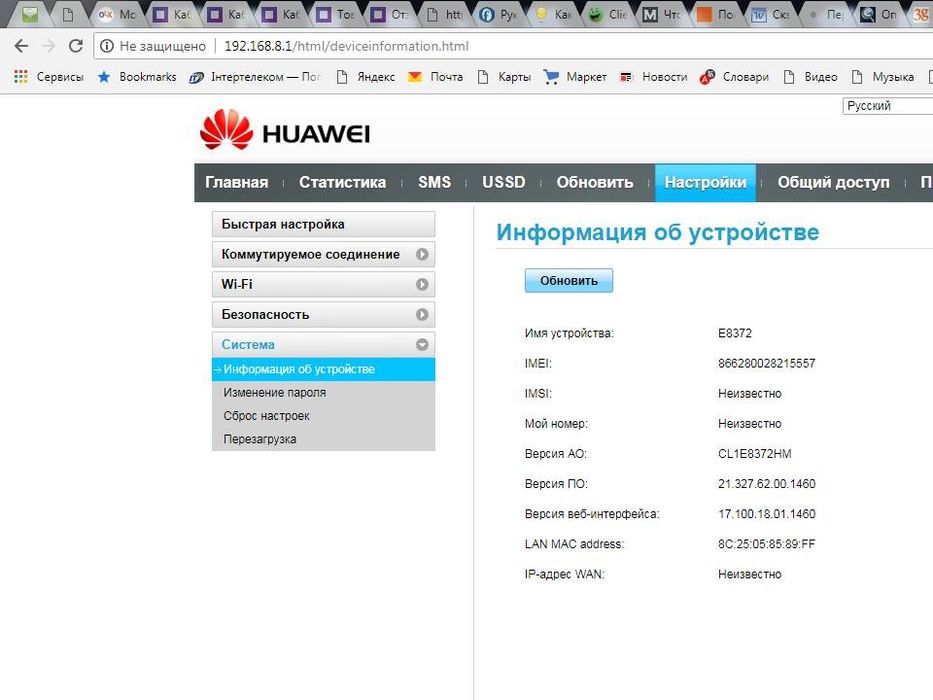Image resolution: width=933 pixels, height=700 pixels.
Task: Open the Яндекс bookmark
Action: click(x=365, y=77)
